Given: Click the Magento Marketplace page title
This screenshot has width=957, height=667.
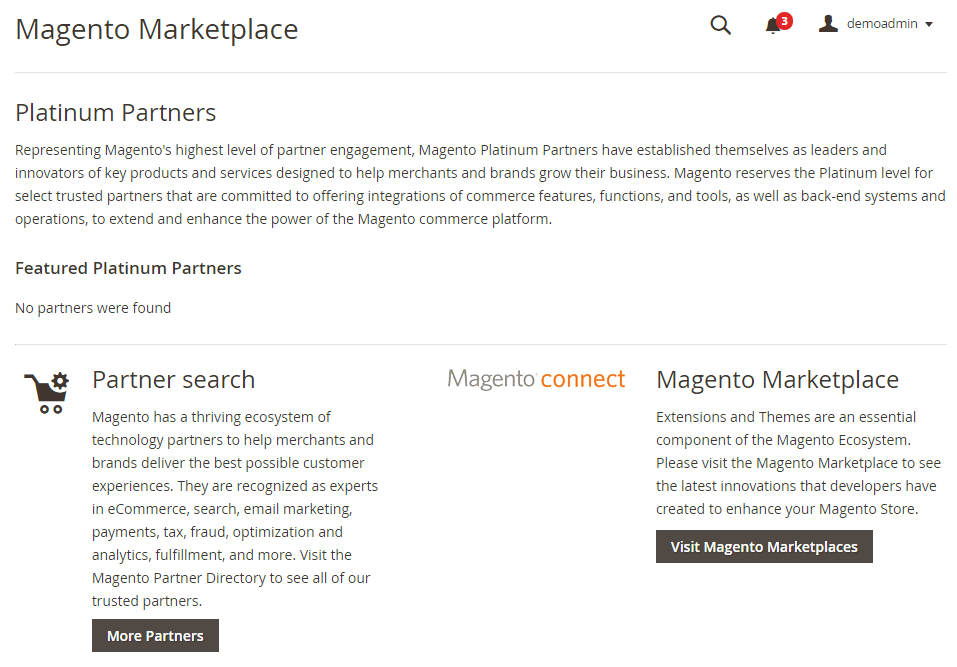Looking at the screenshot, I should (157, 29).
